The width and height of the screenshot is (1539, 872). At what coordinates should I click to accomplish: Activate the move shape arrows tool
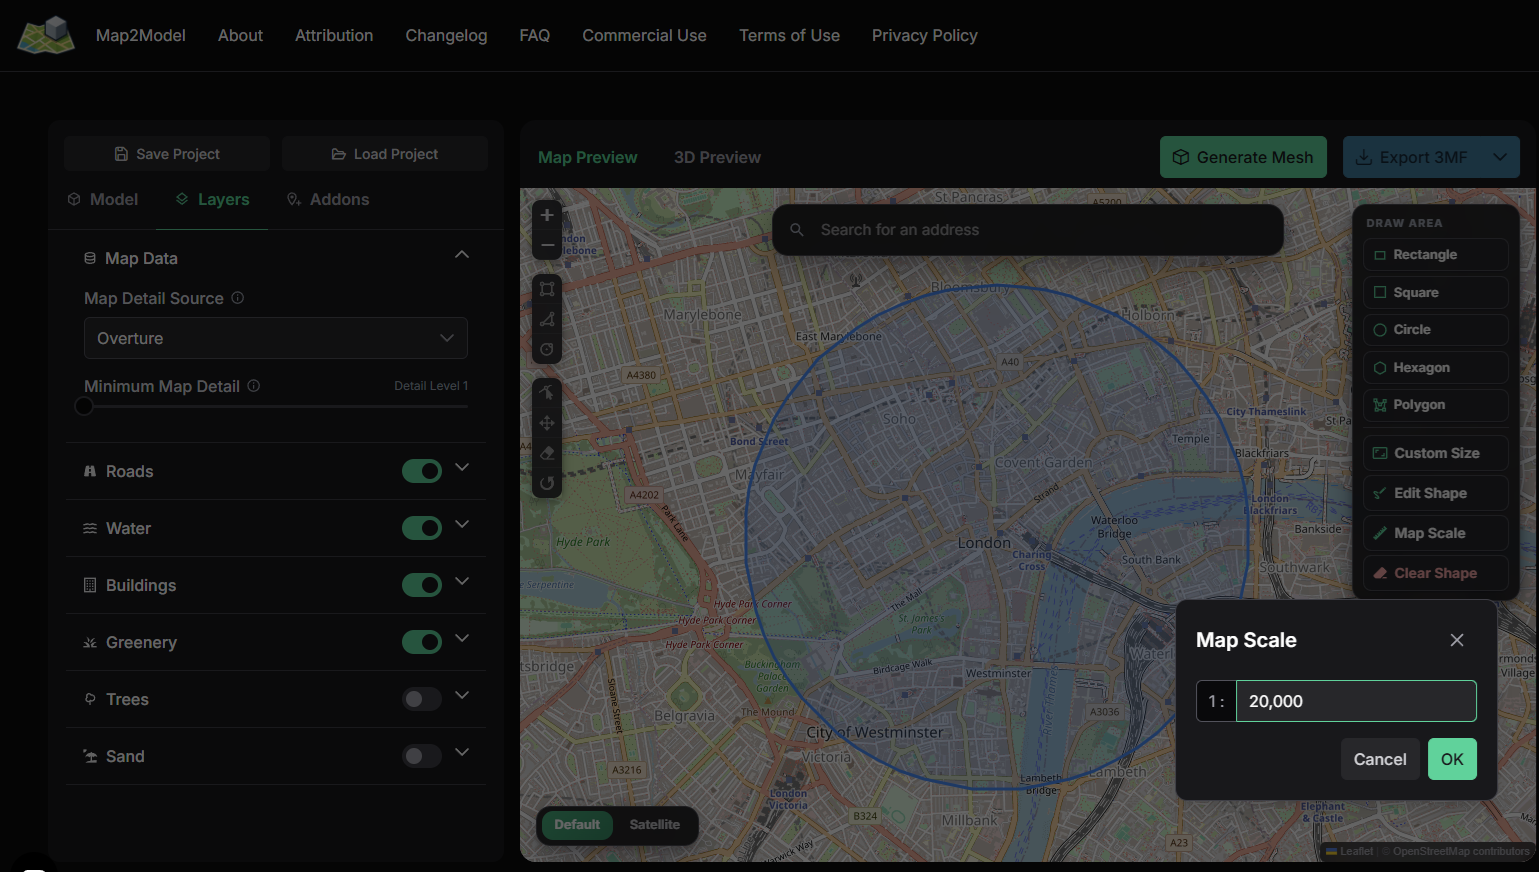[x=547, y=423]
